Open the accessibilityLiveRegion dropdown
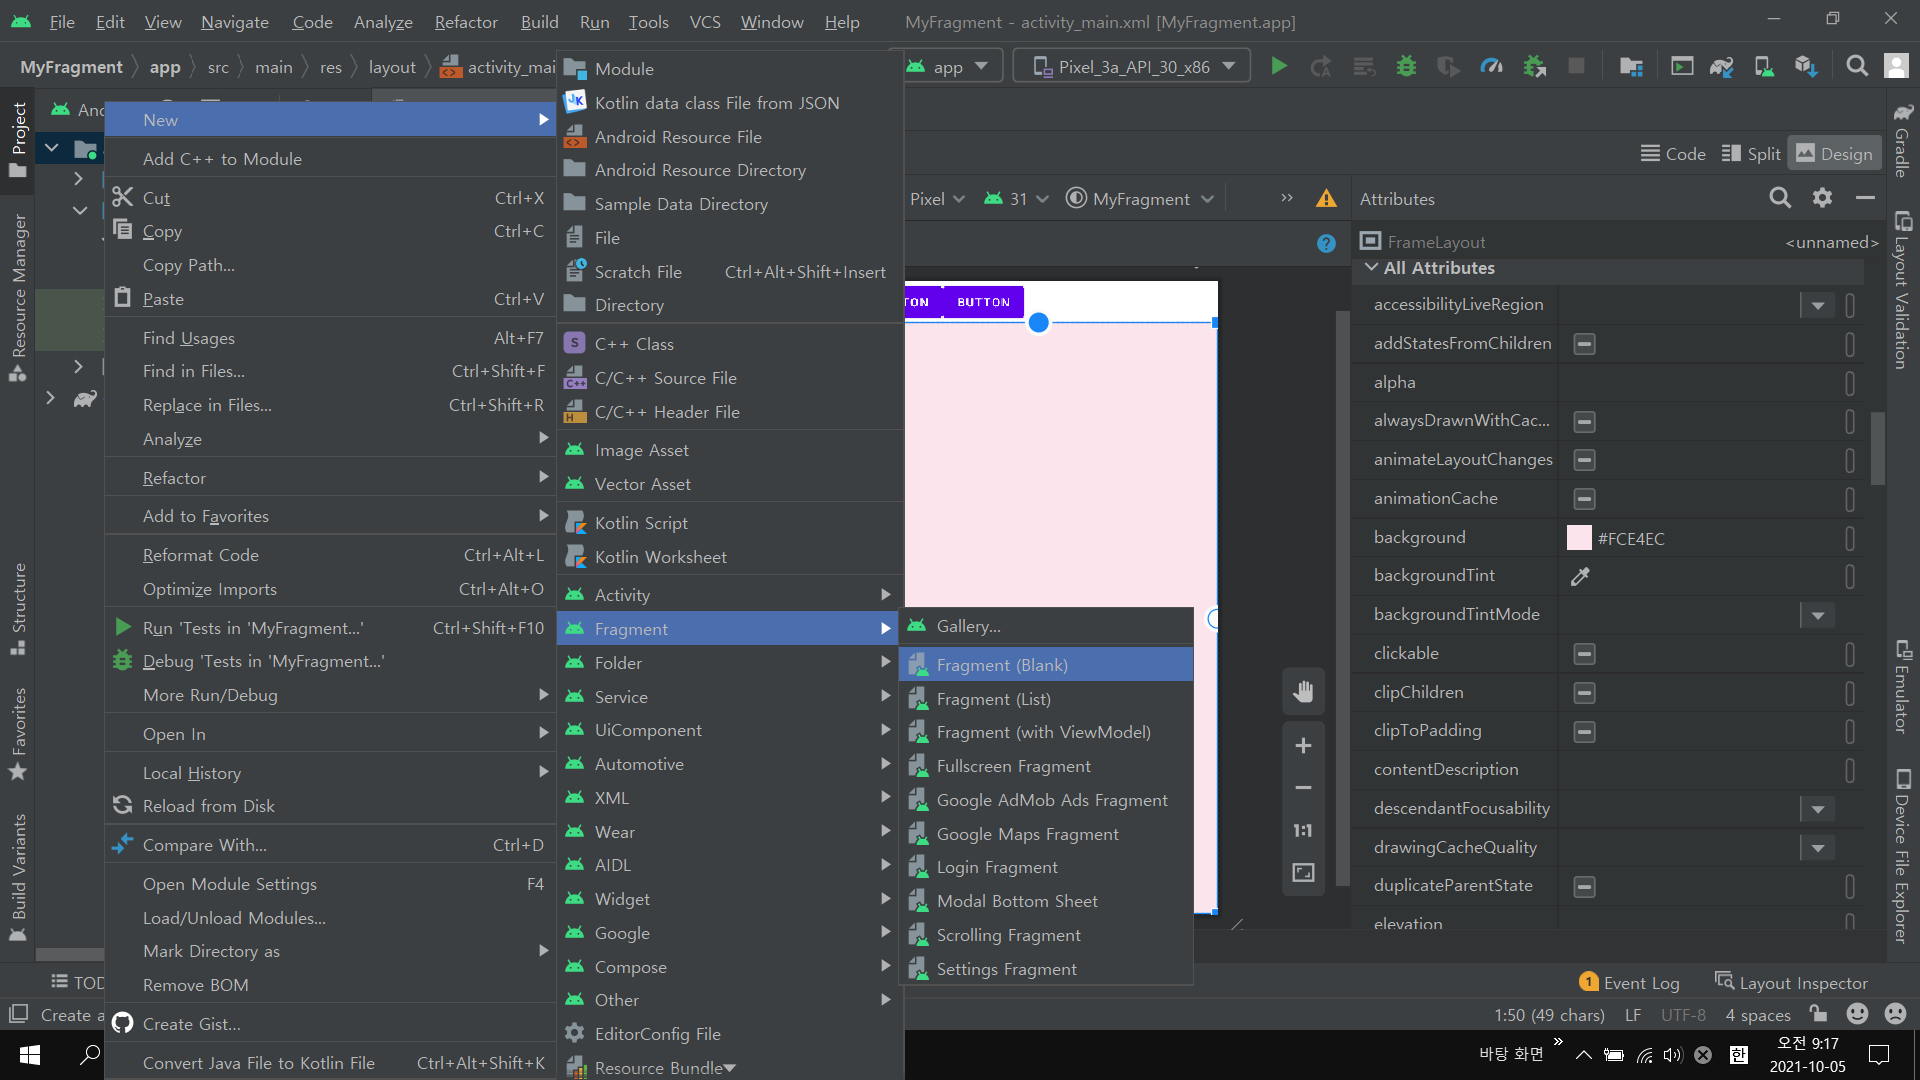This screenshot has height=1080, width=1920. coord(1818,305)
